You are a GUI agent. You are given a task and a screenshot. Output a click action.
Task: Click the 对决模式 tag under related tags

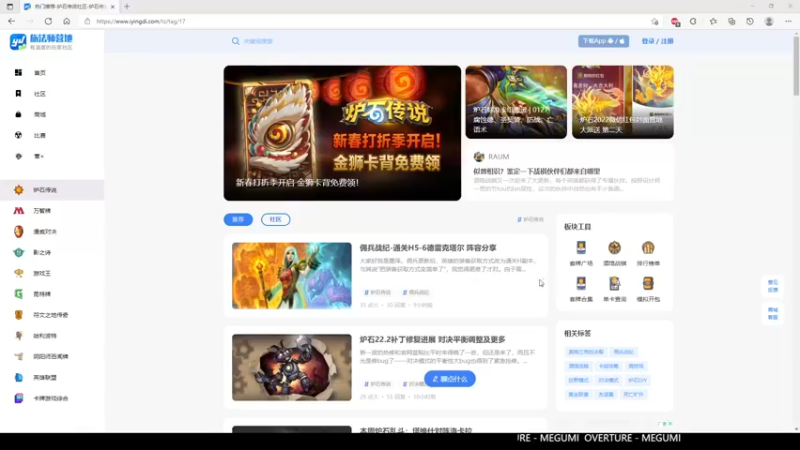tap(608, 381)
